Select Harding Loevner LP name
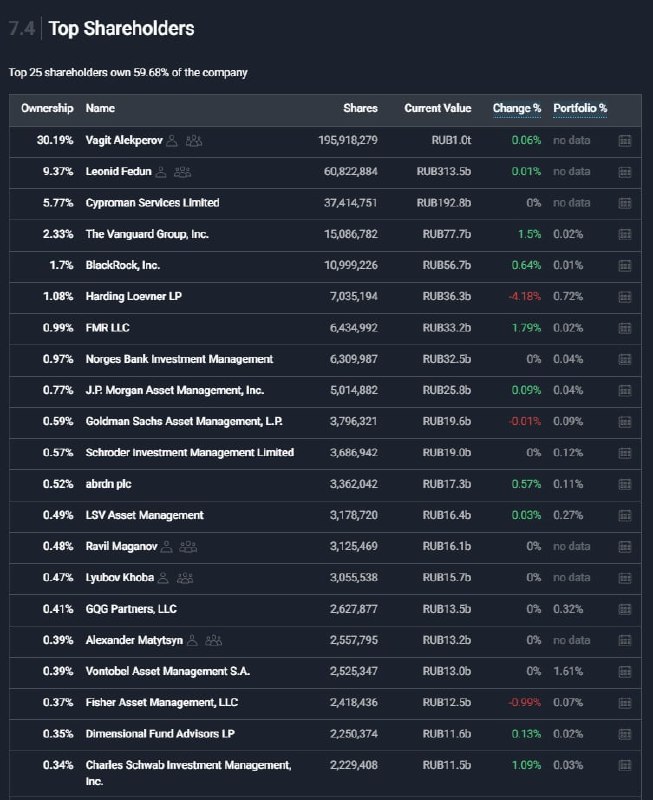This screenshot has height=800, width=653. pyautogui.click(x=134, y=296)
